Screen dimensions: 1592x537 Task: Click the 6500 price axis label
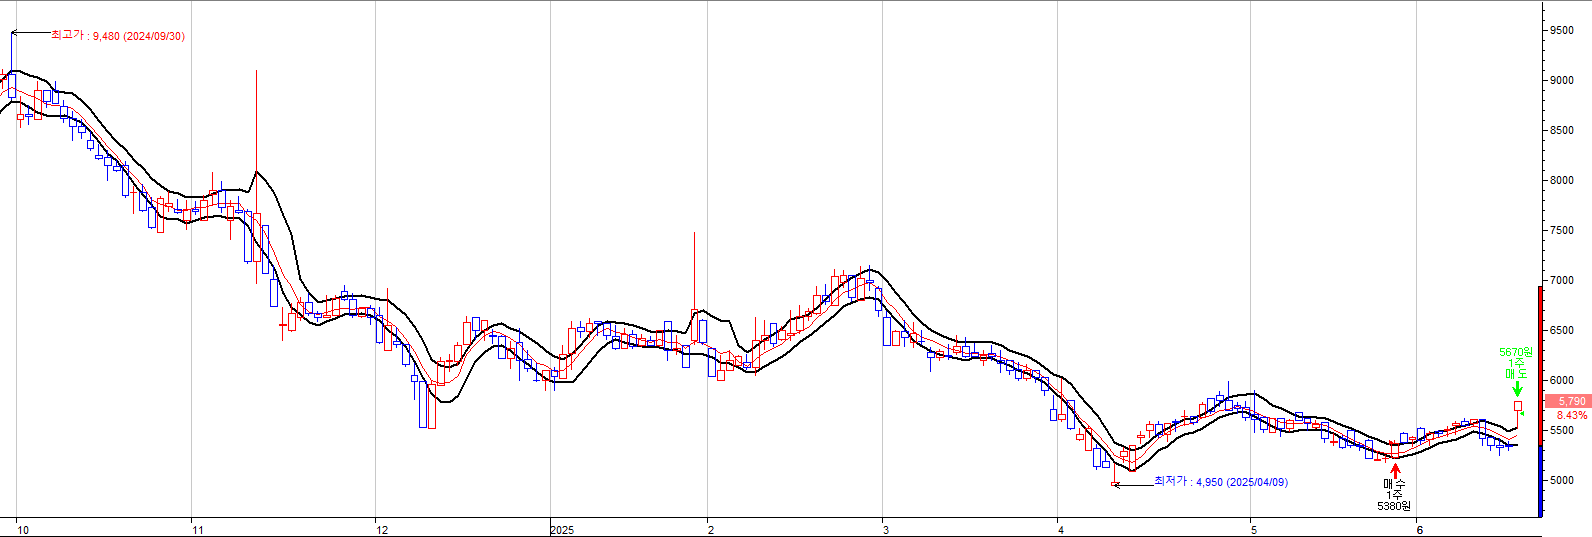click(1562, 330)
